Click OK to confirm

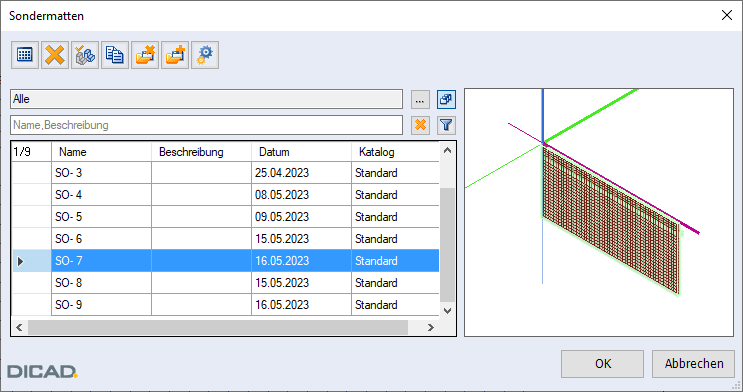602,364
